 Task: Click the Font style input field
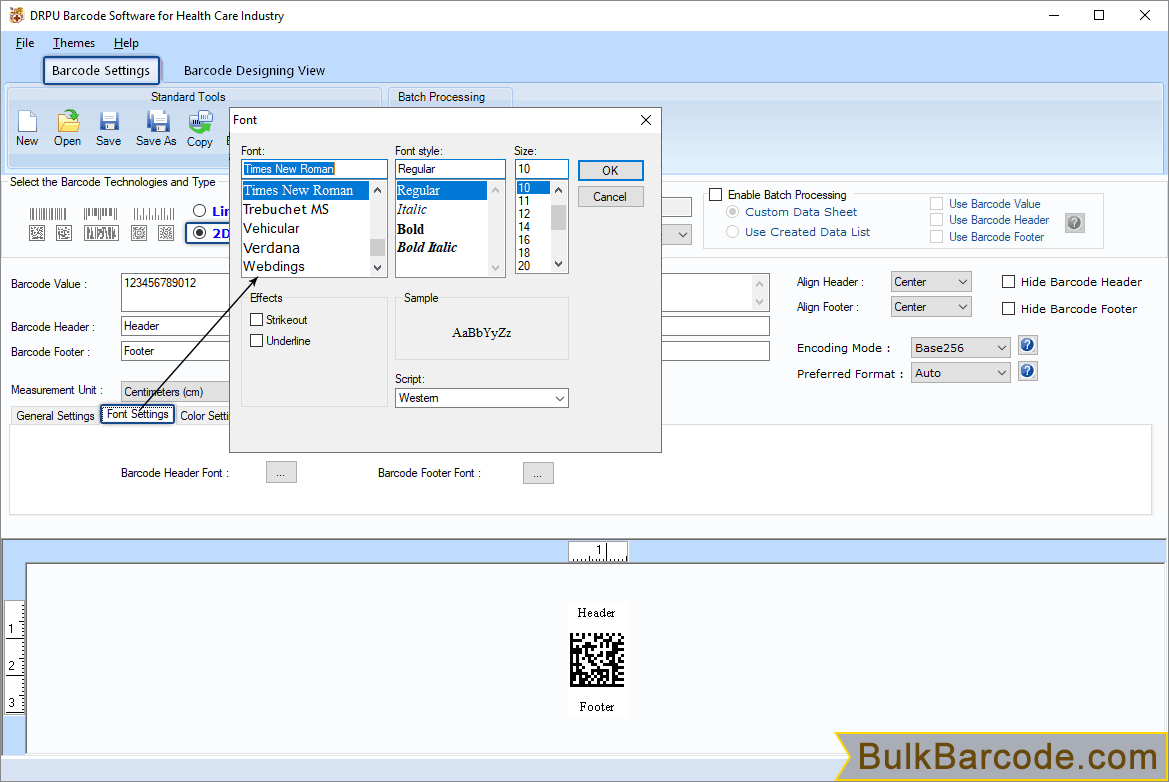(450, 169)
